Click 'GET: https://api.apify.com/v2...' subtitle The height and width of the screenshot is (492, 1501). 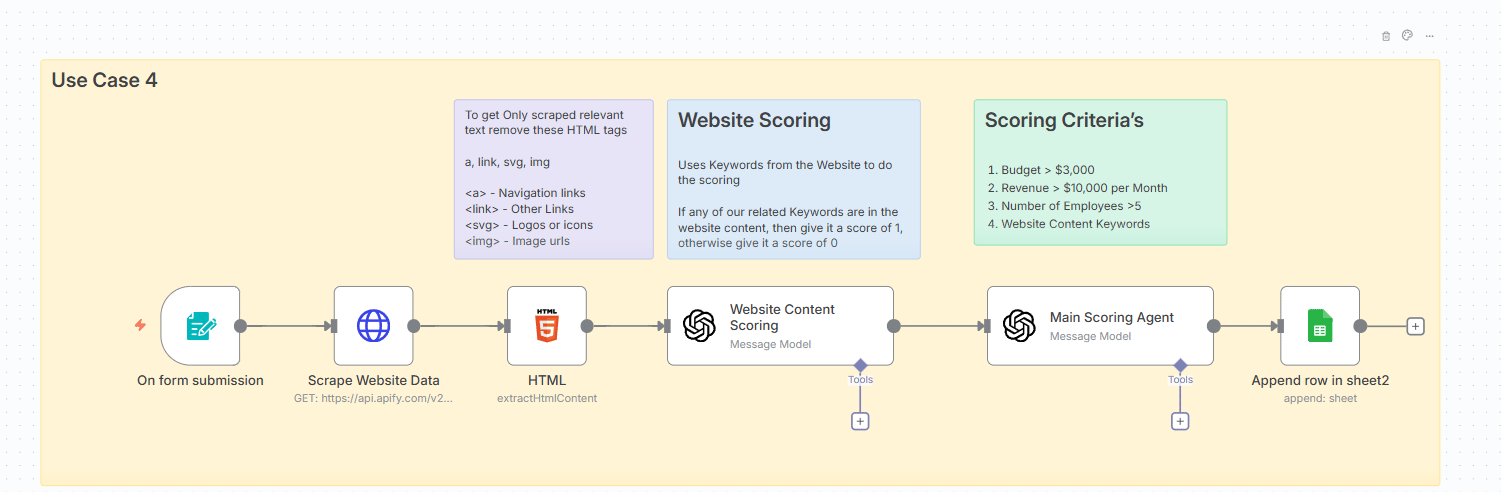[x=373, y=398]
